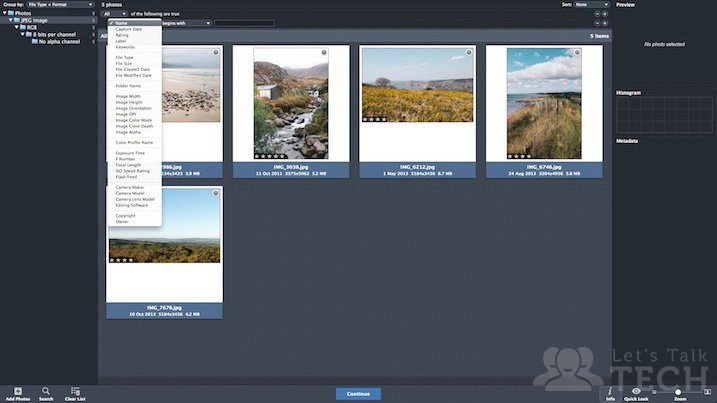Image resolution: width=717 pixels, height=403 pixels.
Task: Click the '5 items' count label
Action: click(x=599, y=36)
